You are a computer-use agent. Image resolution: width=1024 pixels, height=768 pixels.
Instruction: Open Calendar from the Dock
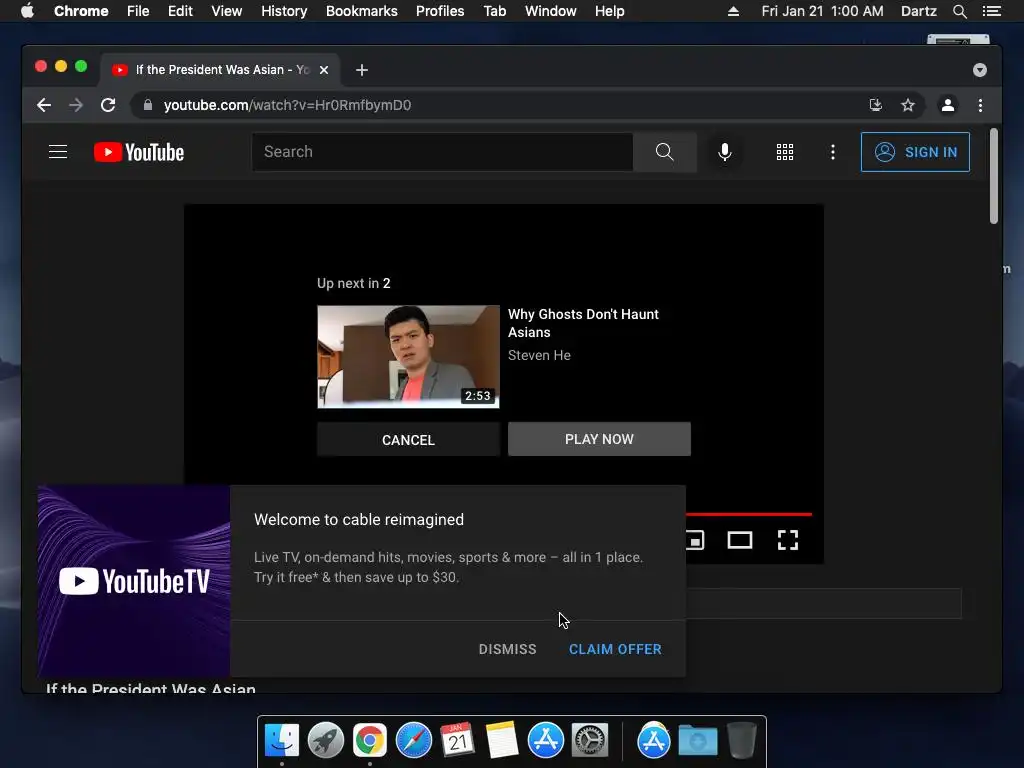point(457,741)
